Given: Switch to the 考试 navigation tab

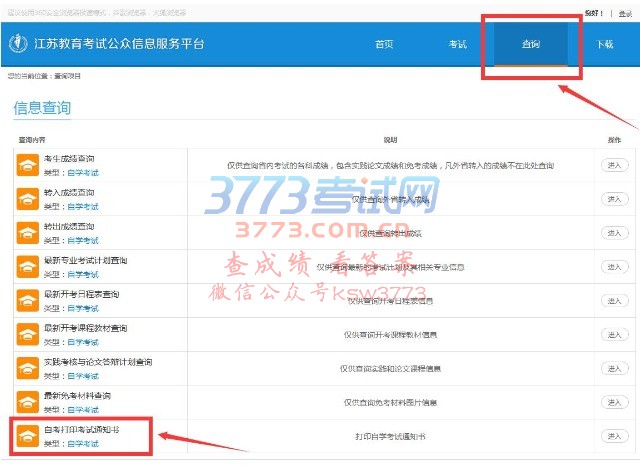Looking at the screenshot, I should point(457,45).
